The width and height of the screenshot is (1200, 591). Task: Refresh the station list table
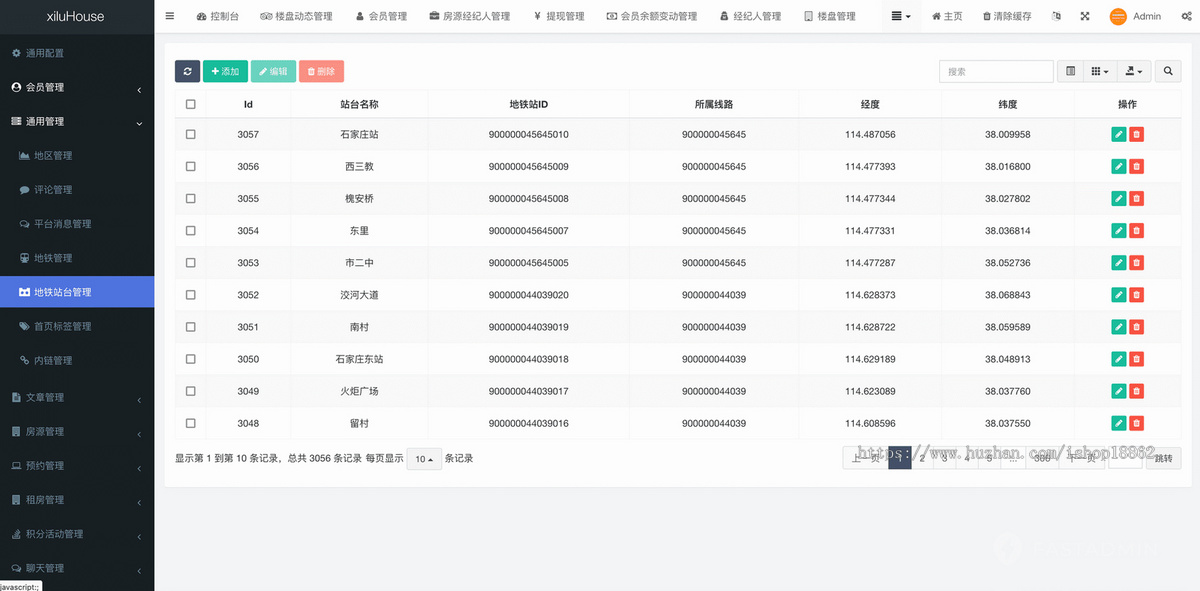(x=187, y=71)
